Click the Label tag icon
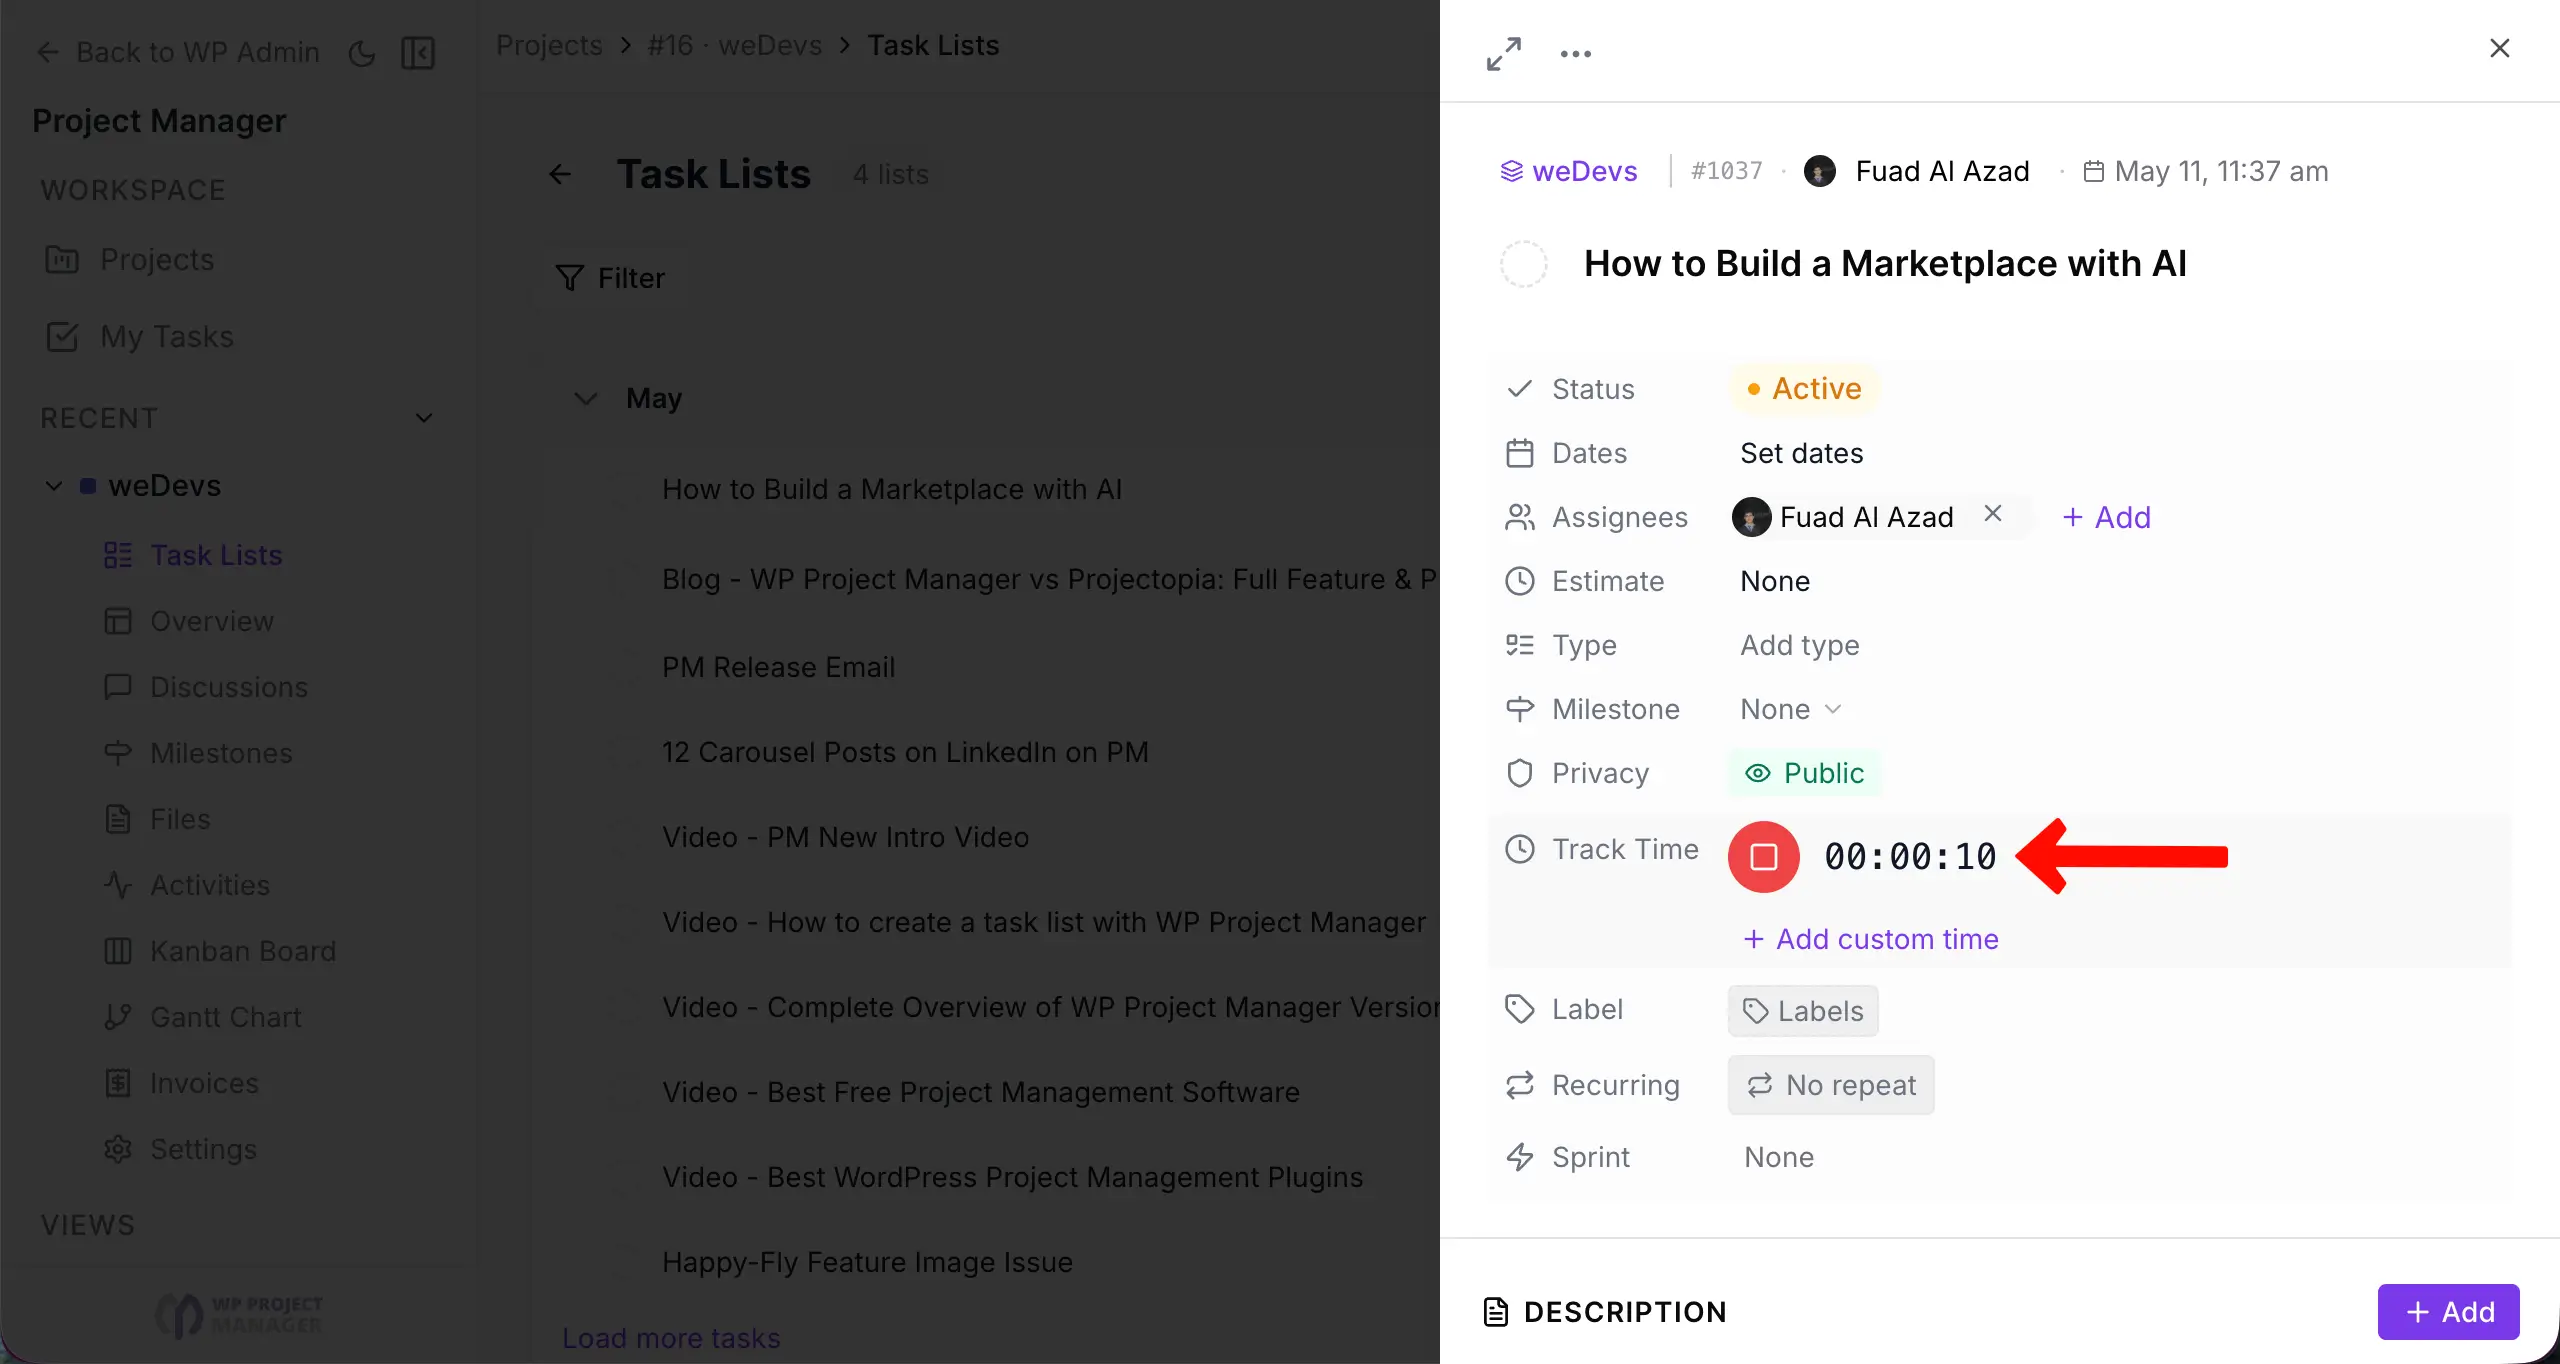This screenshot has height=1364, width=2560. tap(1520, 1009)
